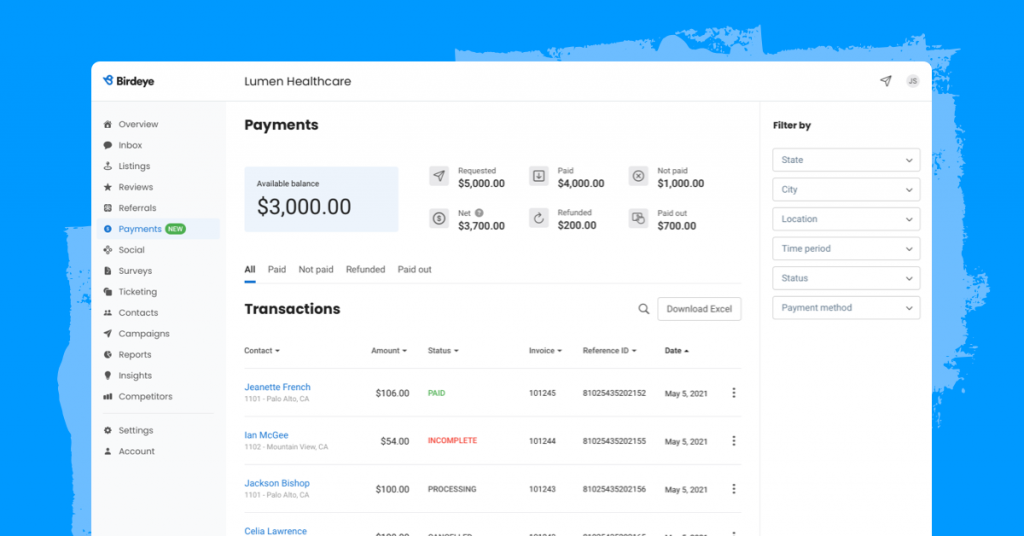Open the City filter dropdown
This screenshot has height=536, width=1024.
click(846, 189)
